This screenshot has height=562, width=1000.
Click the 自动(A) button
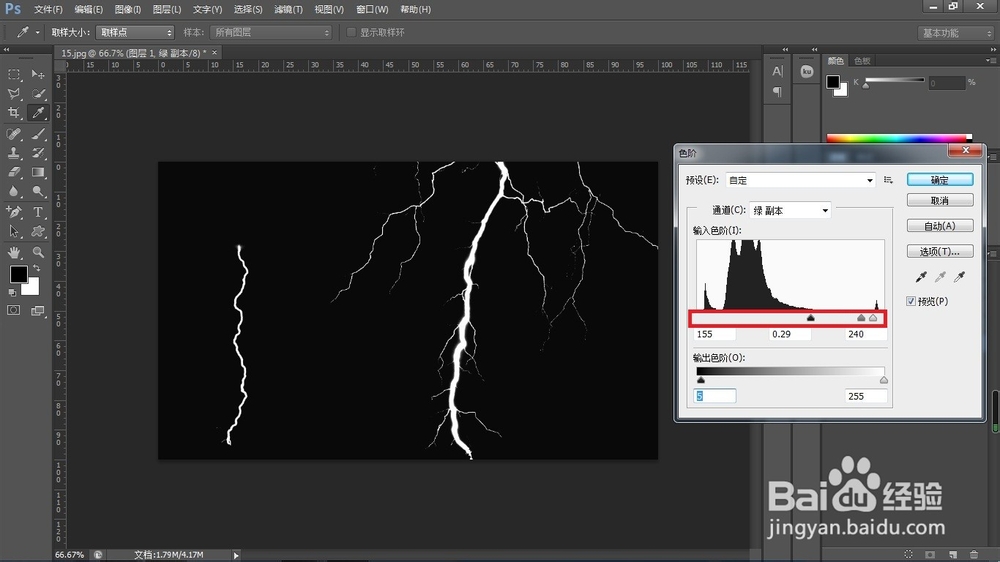(940, 226)
